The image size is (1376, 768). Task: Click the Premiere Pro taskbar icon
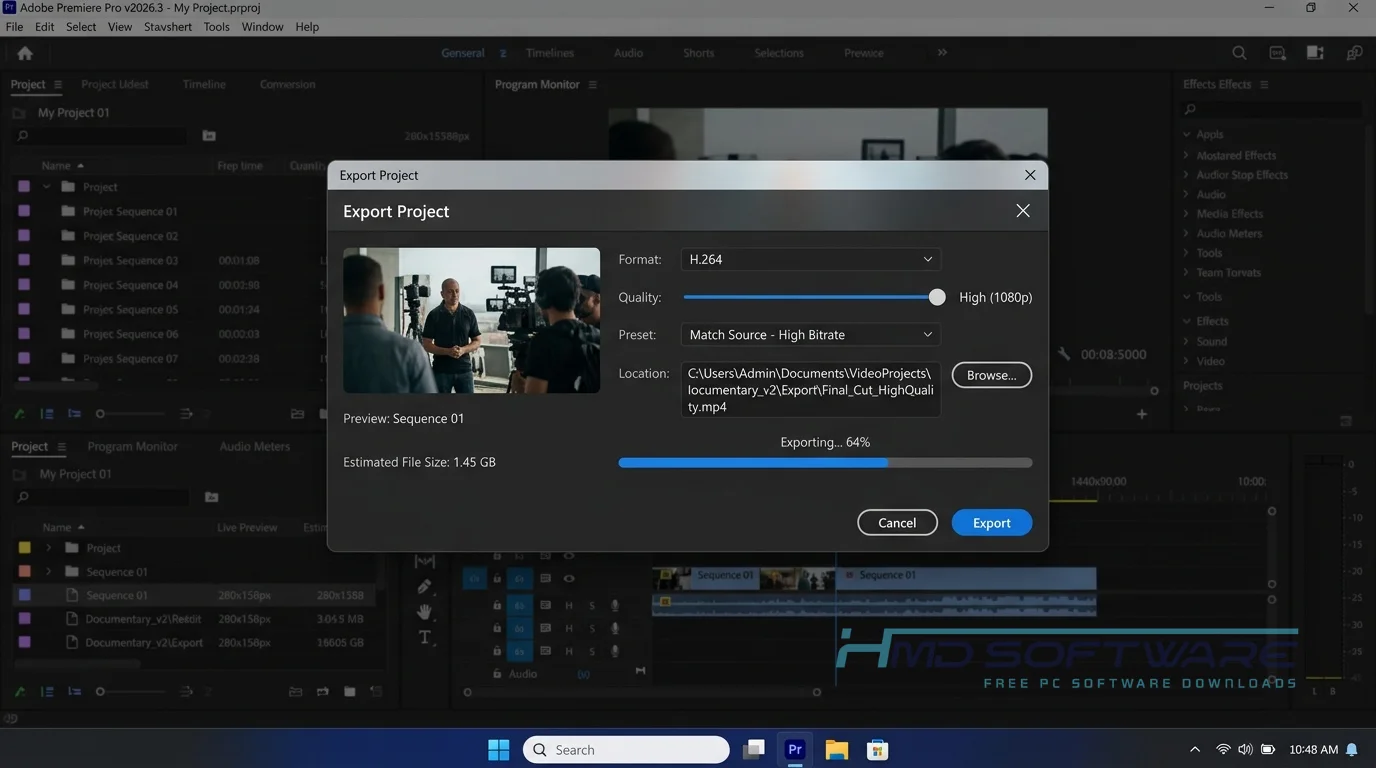795,749
